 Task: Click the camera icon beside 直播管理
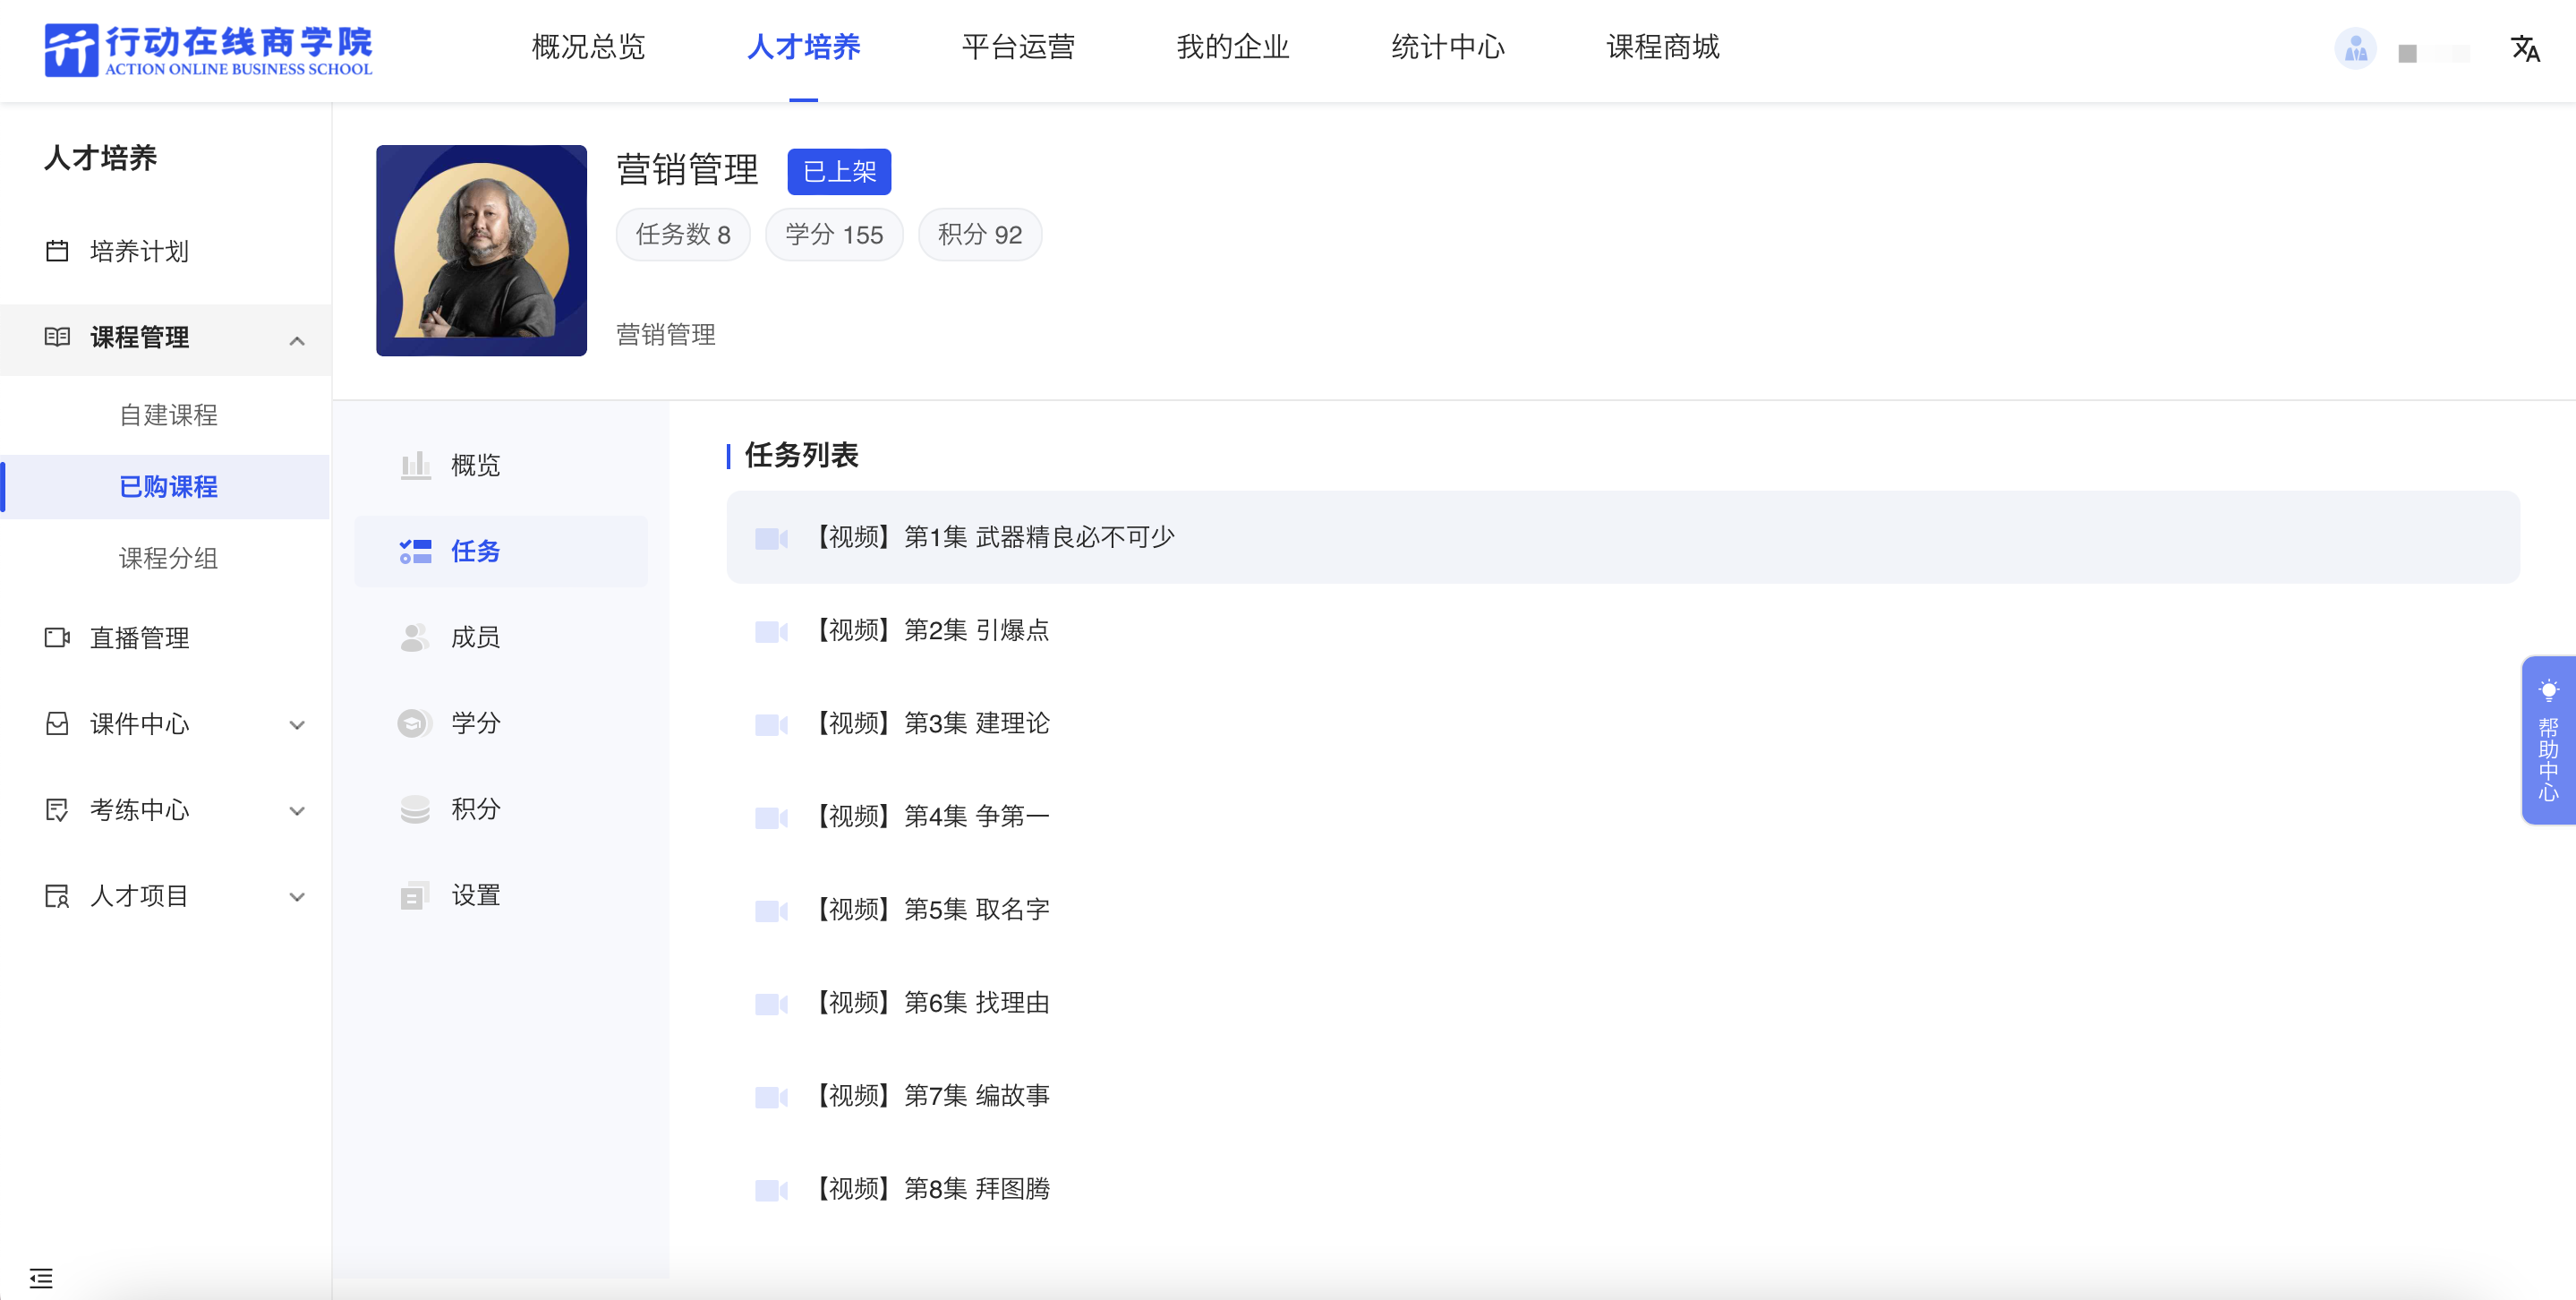[x=57, y=638]
